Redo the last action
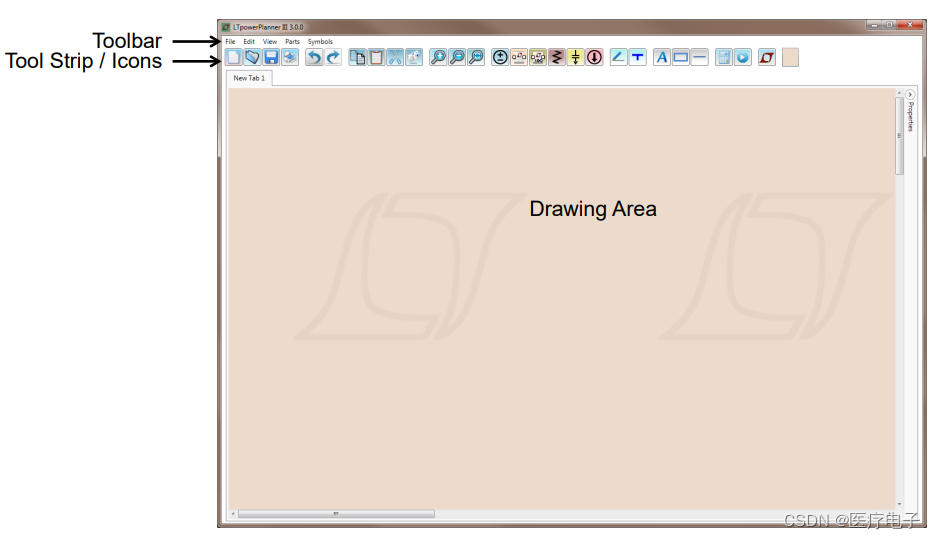 click(333, 57)
